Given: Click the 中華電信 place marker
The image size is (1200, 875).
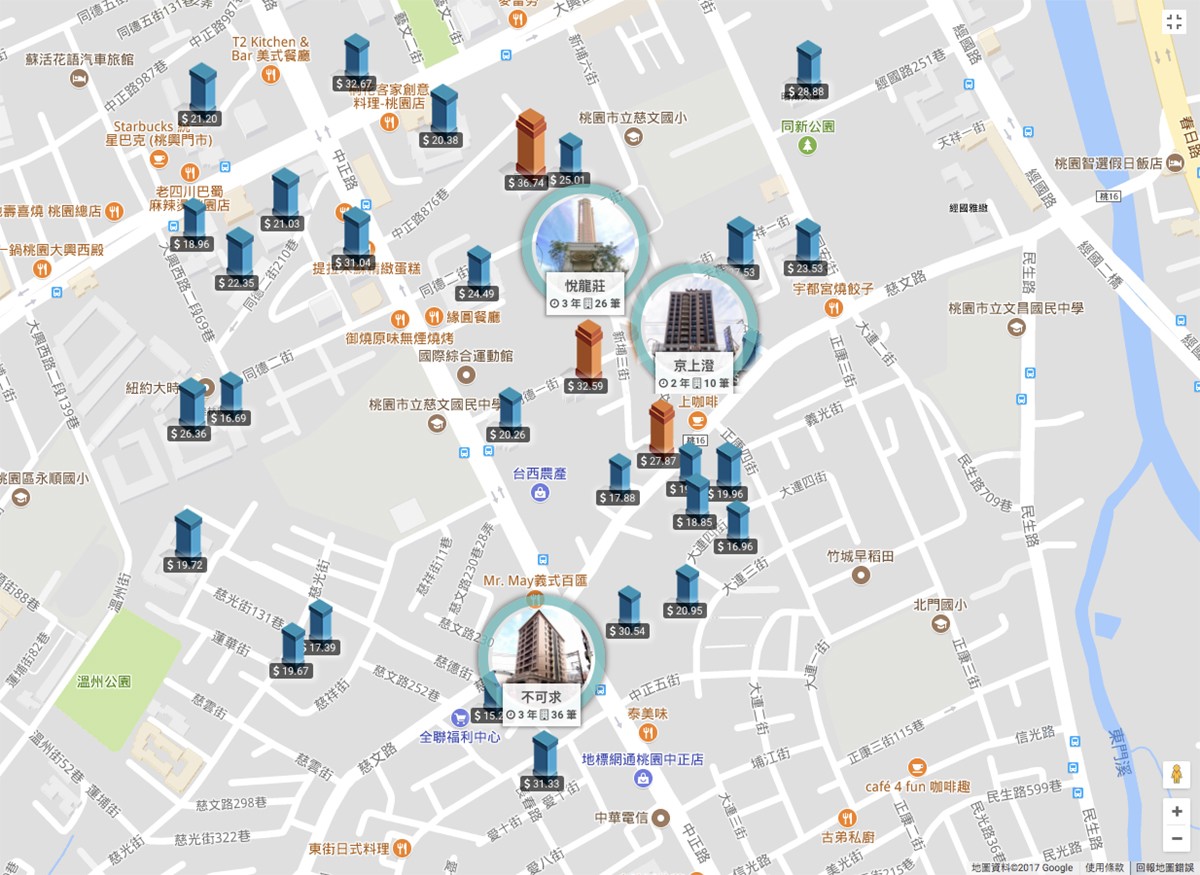Looking at the screenshot, I should click(x=660, y=817).
